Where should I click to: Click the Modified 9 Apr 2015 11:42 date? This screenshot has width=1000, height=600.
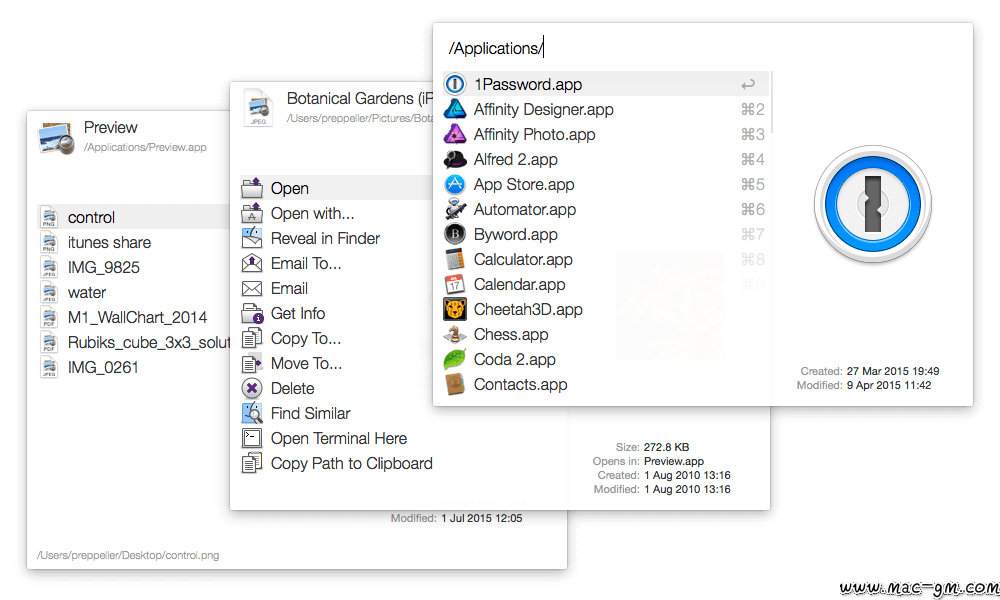point(889,385)
